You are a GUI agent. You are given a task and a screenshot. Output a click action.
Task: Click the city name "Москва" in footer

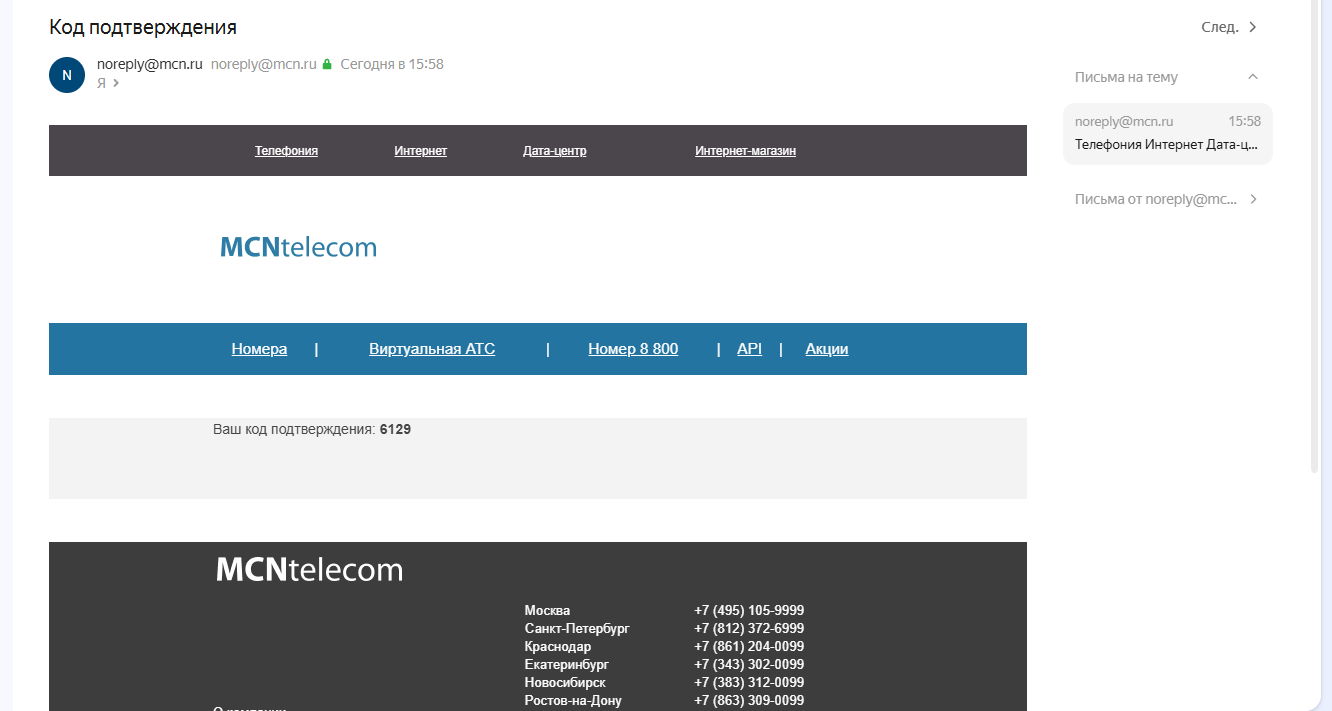[x=547, y=610]
